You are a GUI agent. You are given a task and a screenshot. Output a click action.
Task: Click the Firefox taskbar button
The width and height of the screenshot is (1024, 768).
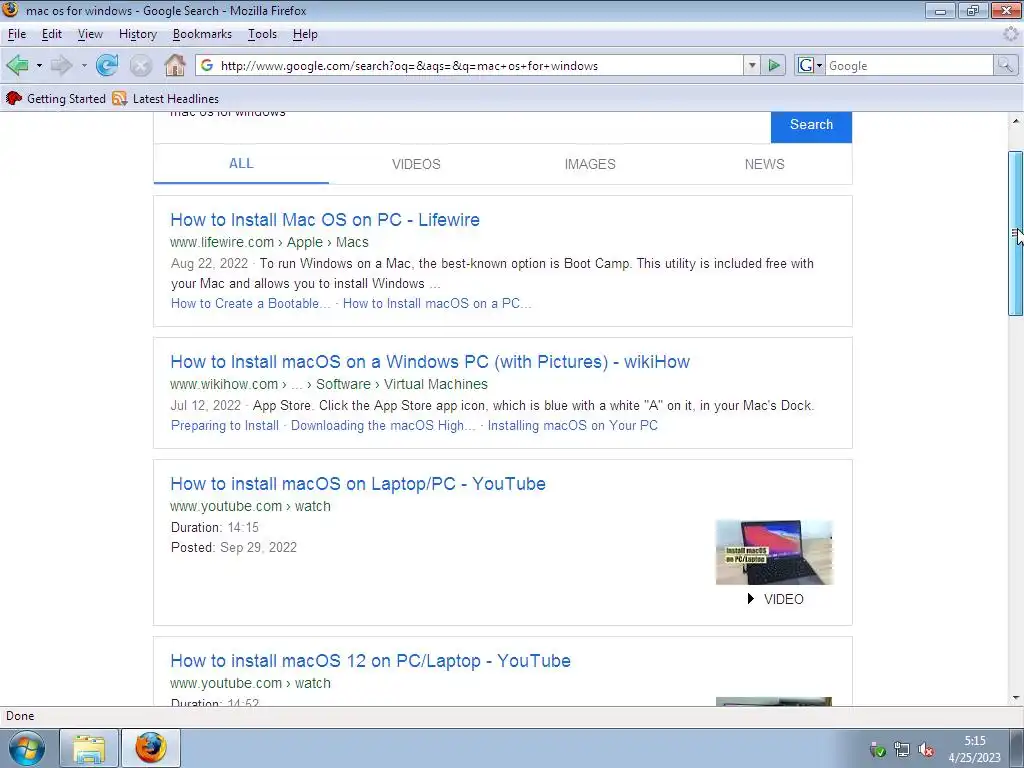point(151,748)
